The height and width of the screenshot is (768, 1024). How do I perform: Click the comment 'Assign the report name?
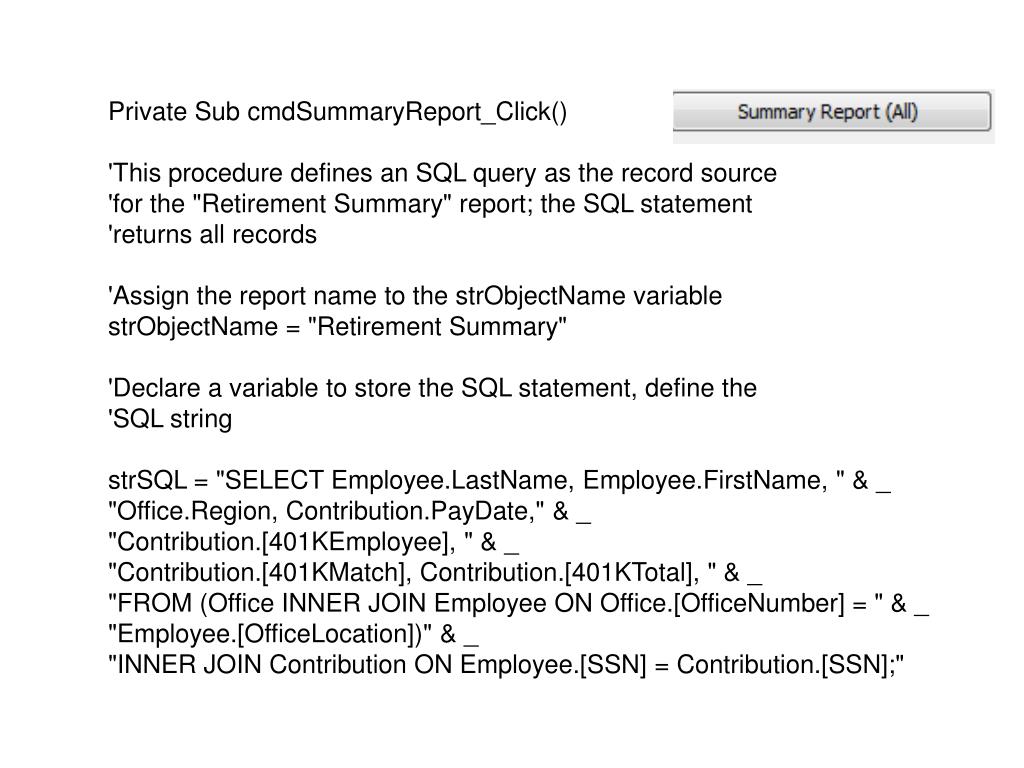pyautogui.click(x=415, y=296)
